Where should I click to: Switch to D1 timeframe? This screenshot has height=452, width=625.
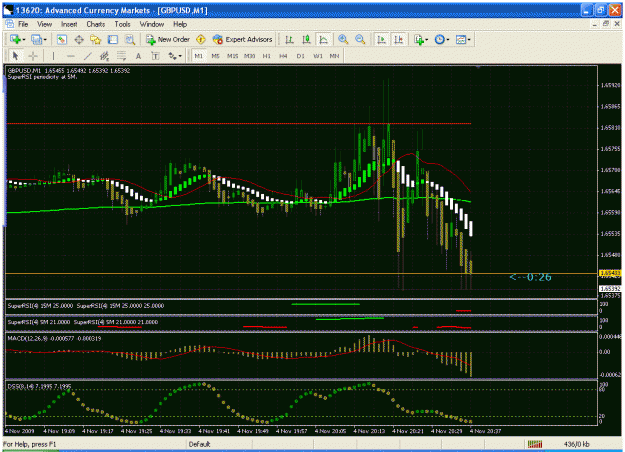[301, 56]
